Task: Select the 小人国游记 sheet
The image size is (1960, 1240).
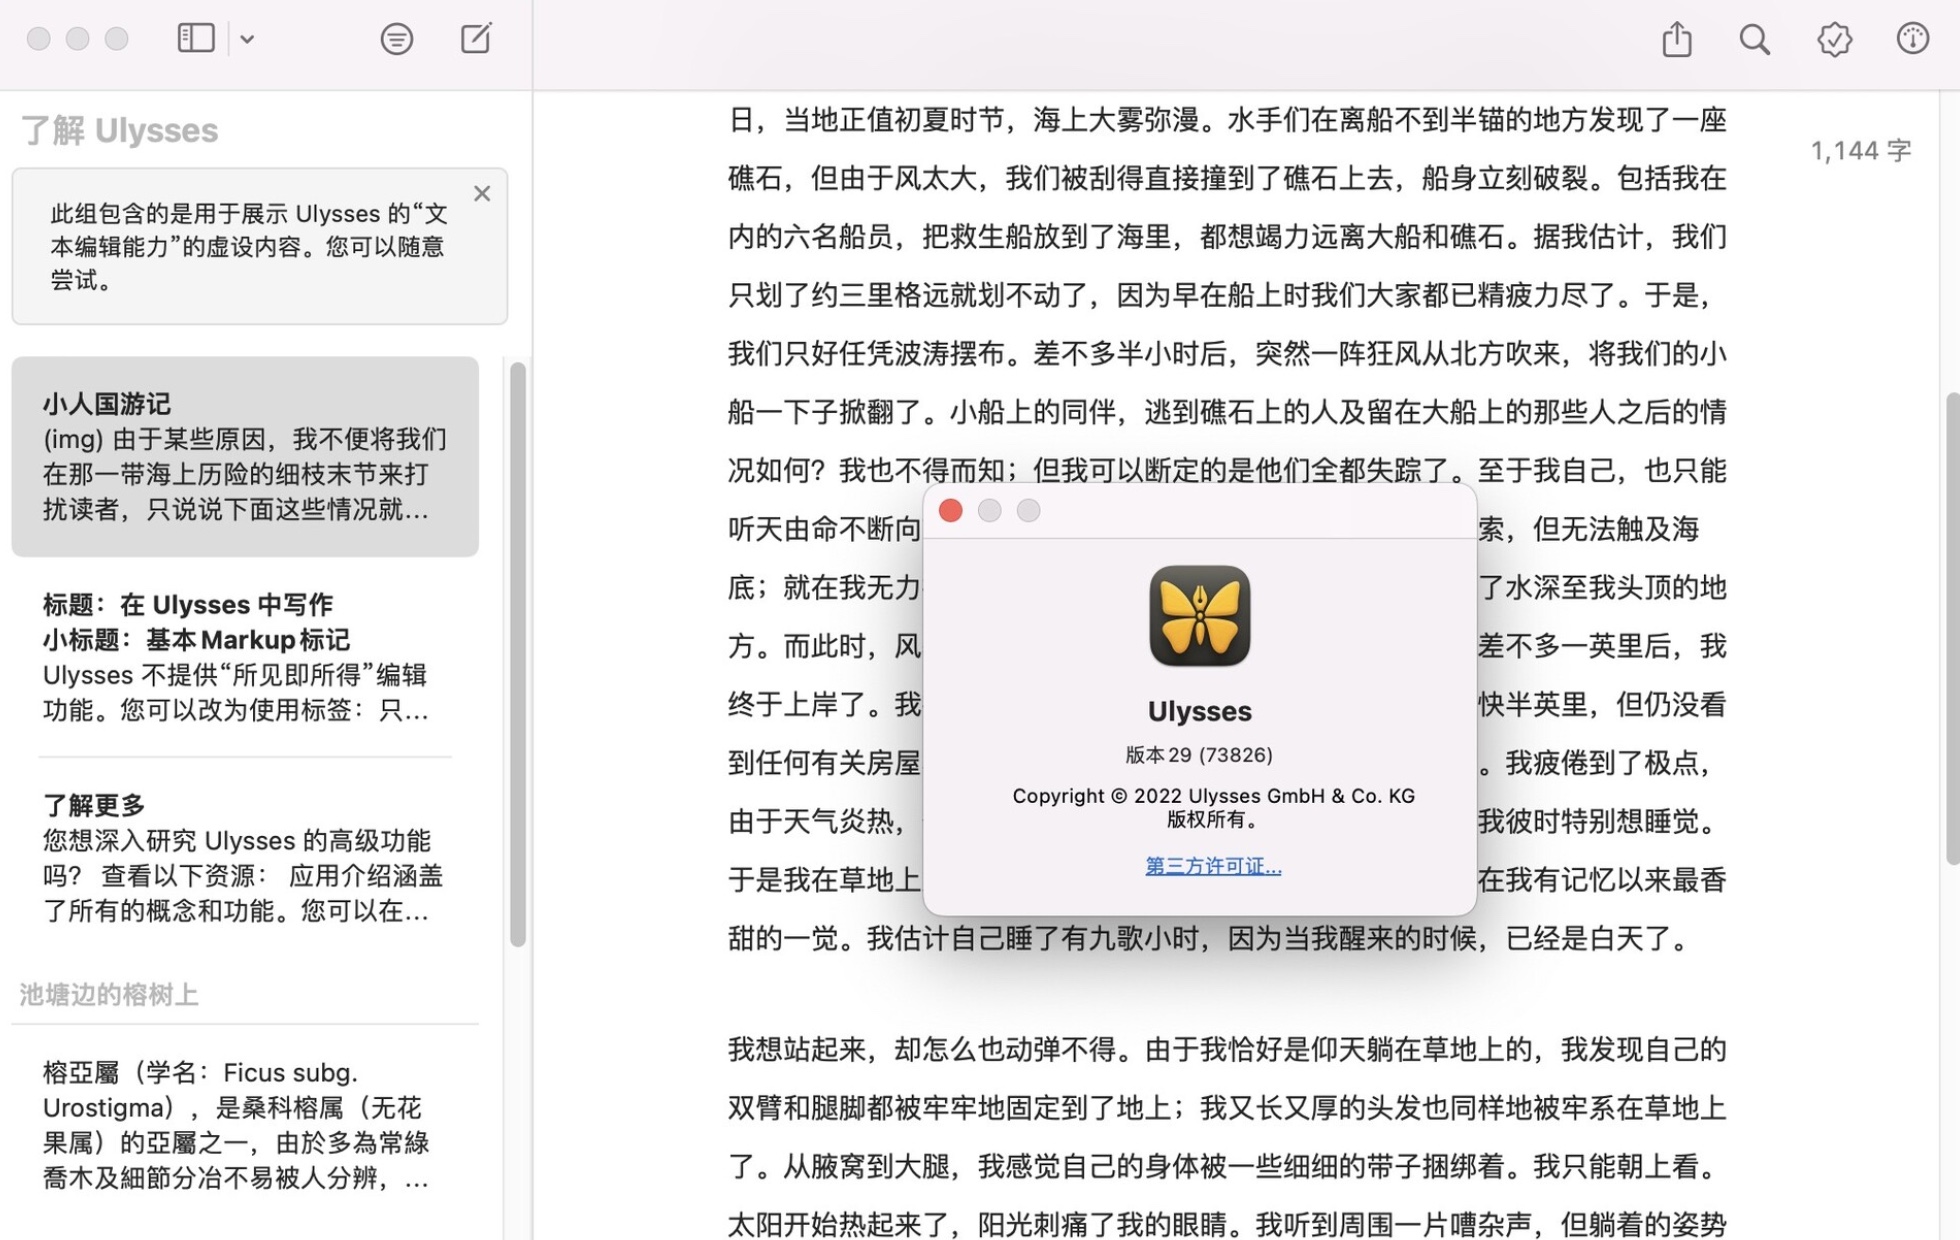Action: [245, 456]
